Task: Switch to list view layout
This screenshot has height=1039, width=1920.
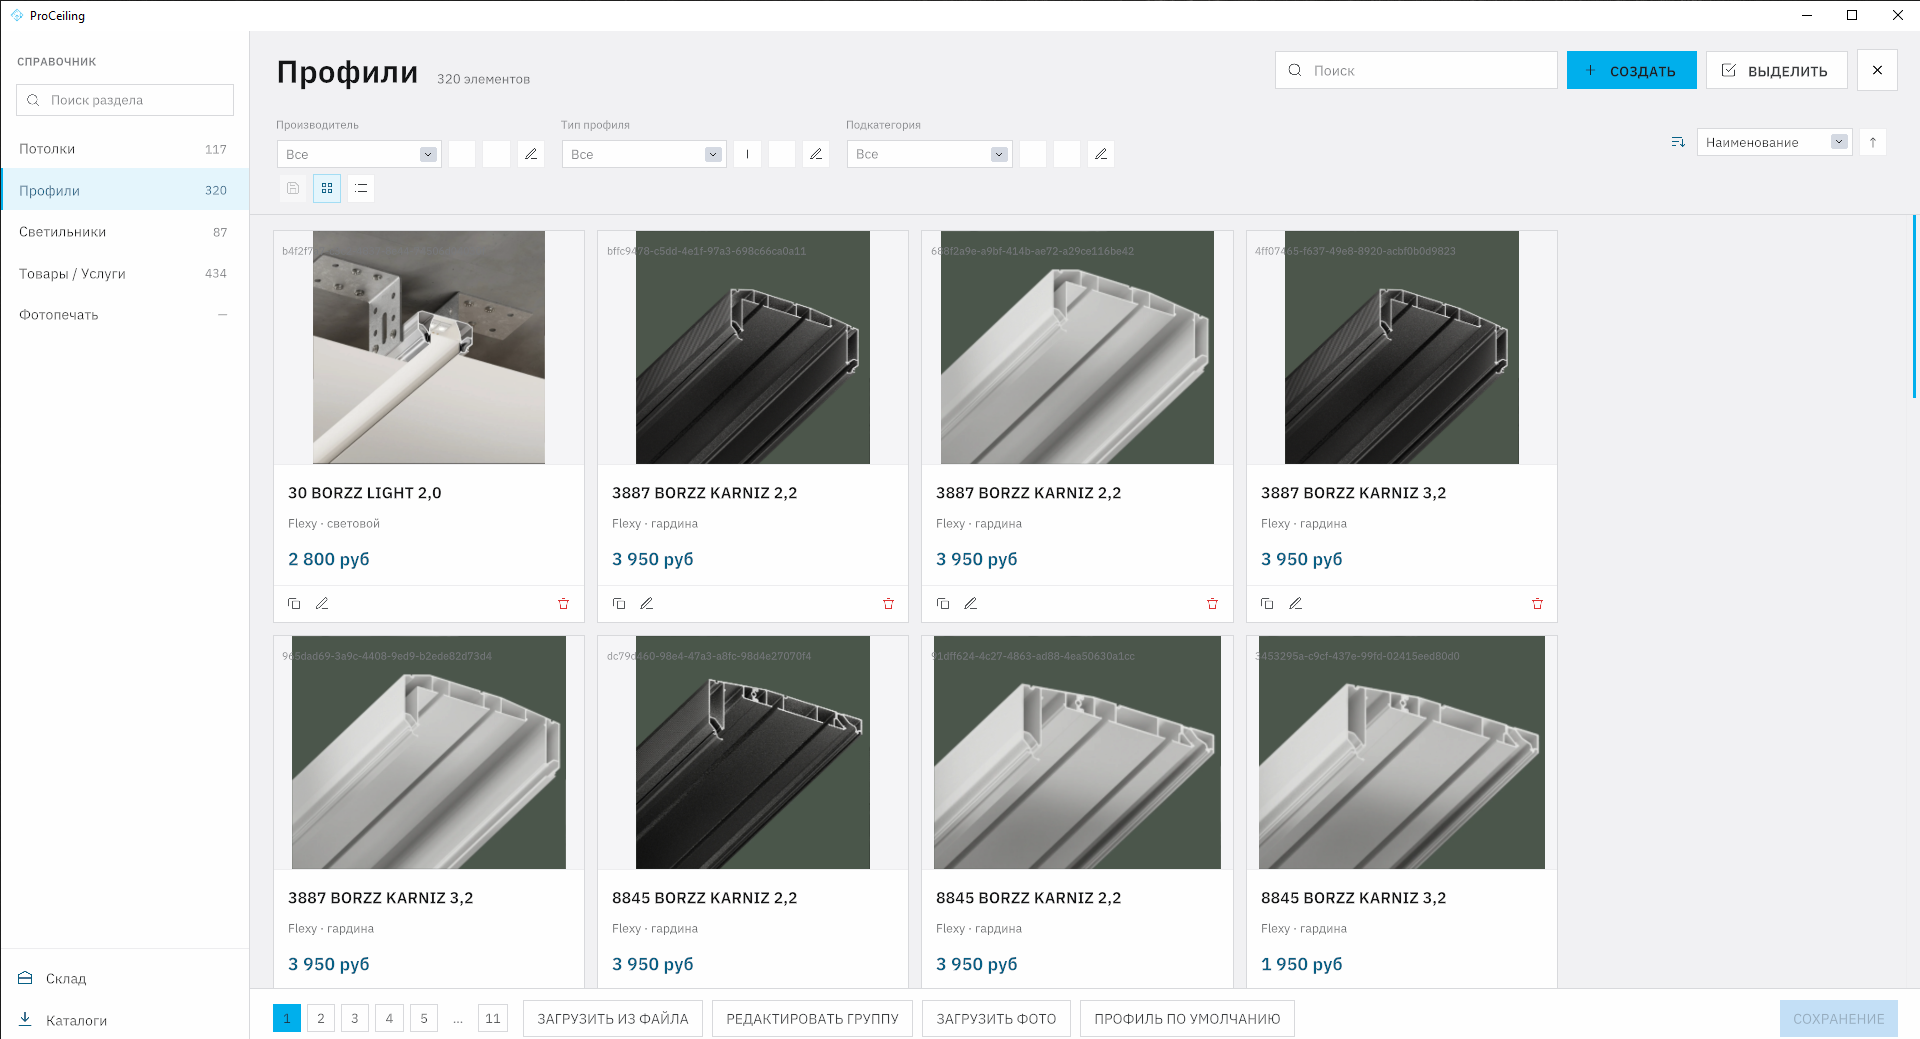Action: (x=361, y=188)
